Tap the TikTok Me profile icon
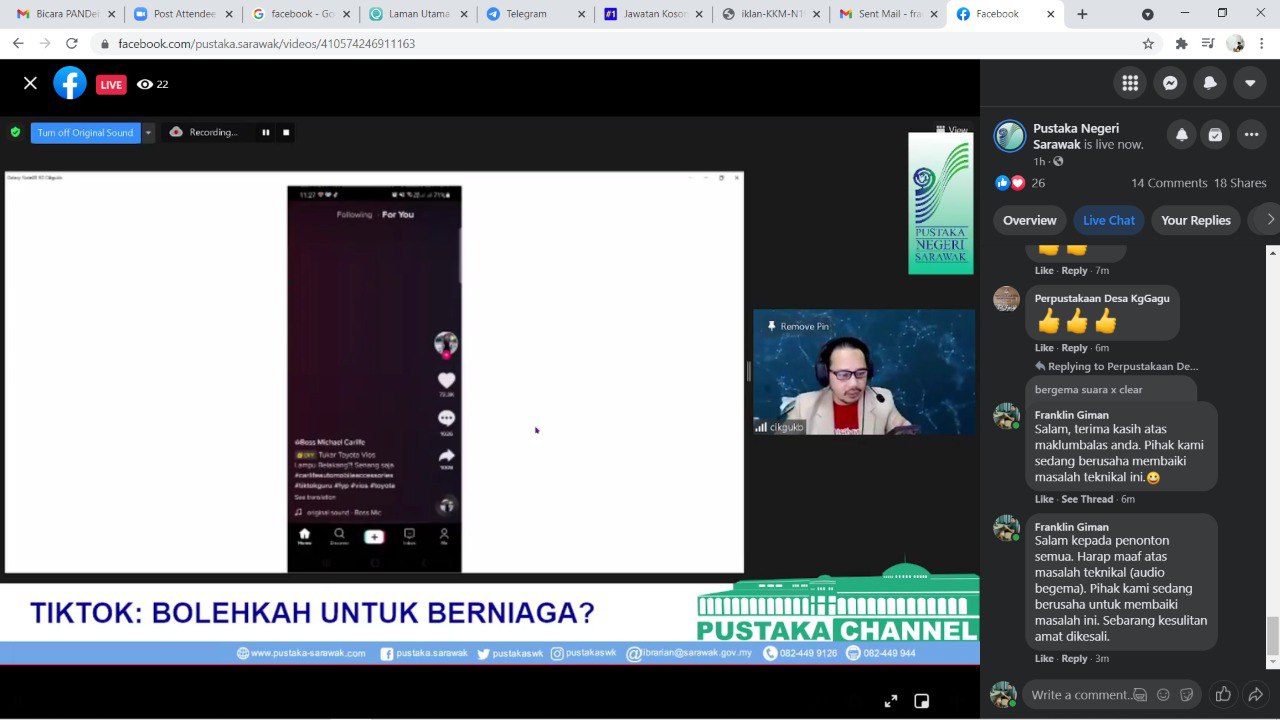1280x720 pixels. 444,536
